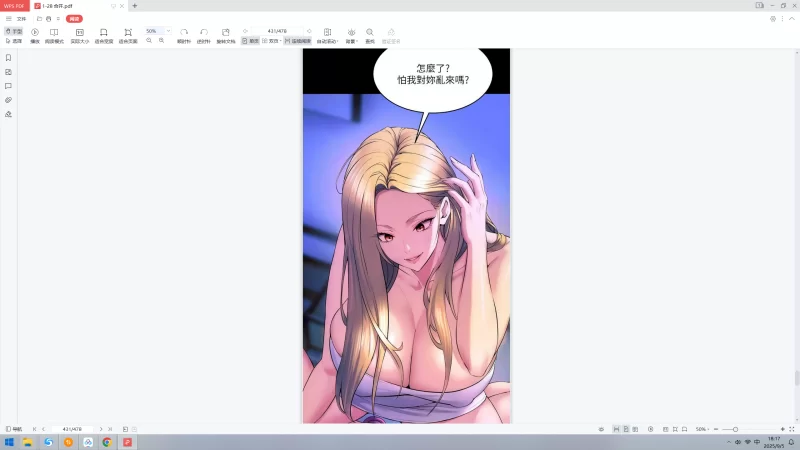Click actual size icon in status bar
The height and width of the screenshot is (450, 800).
(x=665, y=429)
